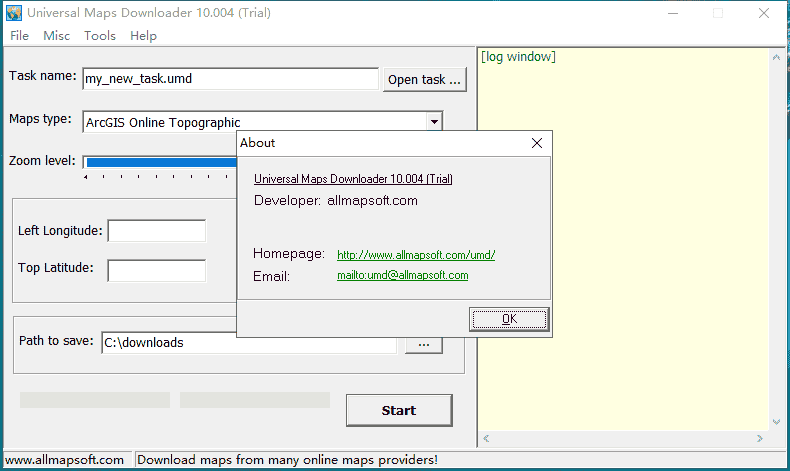
Task: Click the log window scroll up arrow
Action: tap(775, 58)
